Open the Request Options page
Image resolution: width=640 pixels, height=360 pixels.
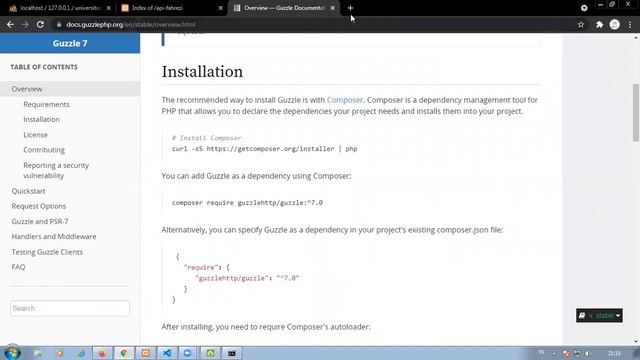point(39,206)
